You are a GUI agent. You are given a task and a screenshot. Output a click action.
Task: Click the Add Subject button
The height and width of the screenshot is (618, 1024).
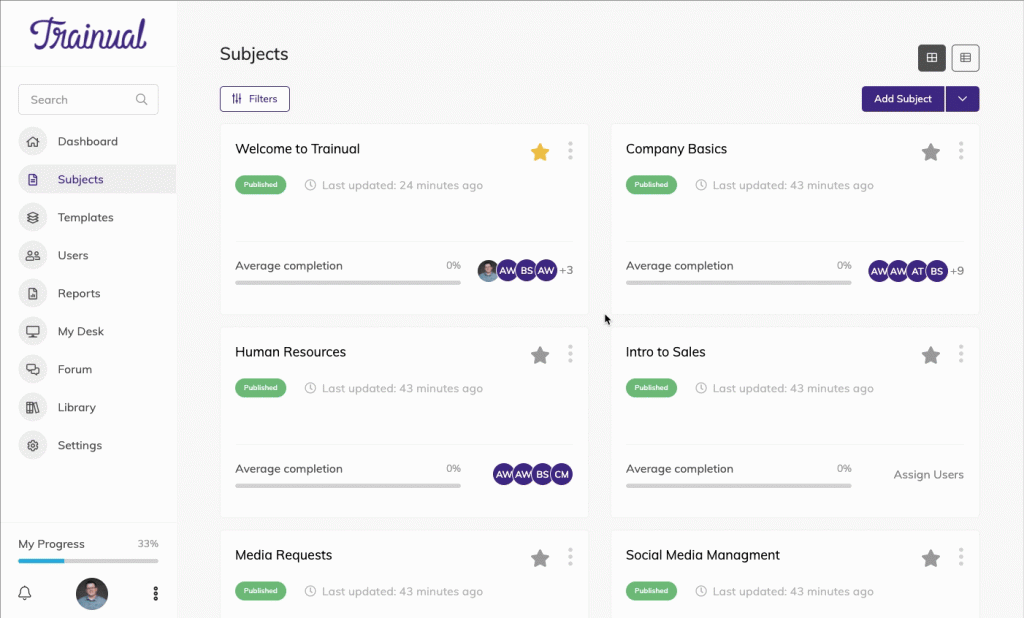click(902, 99)
